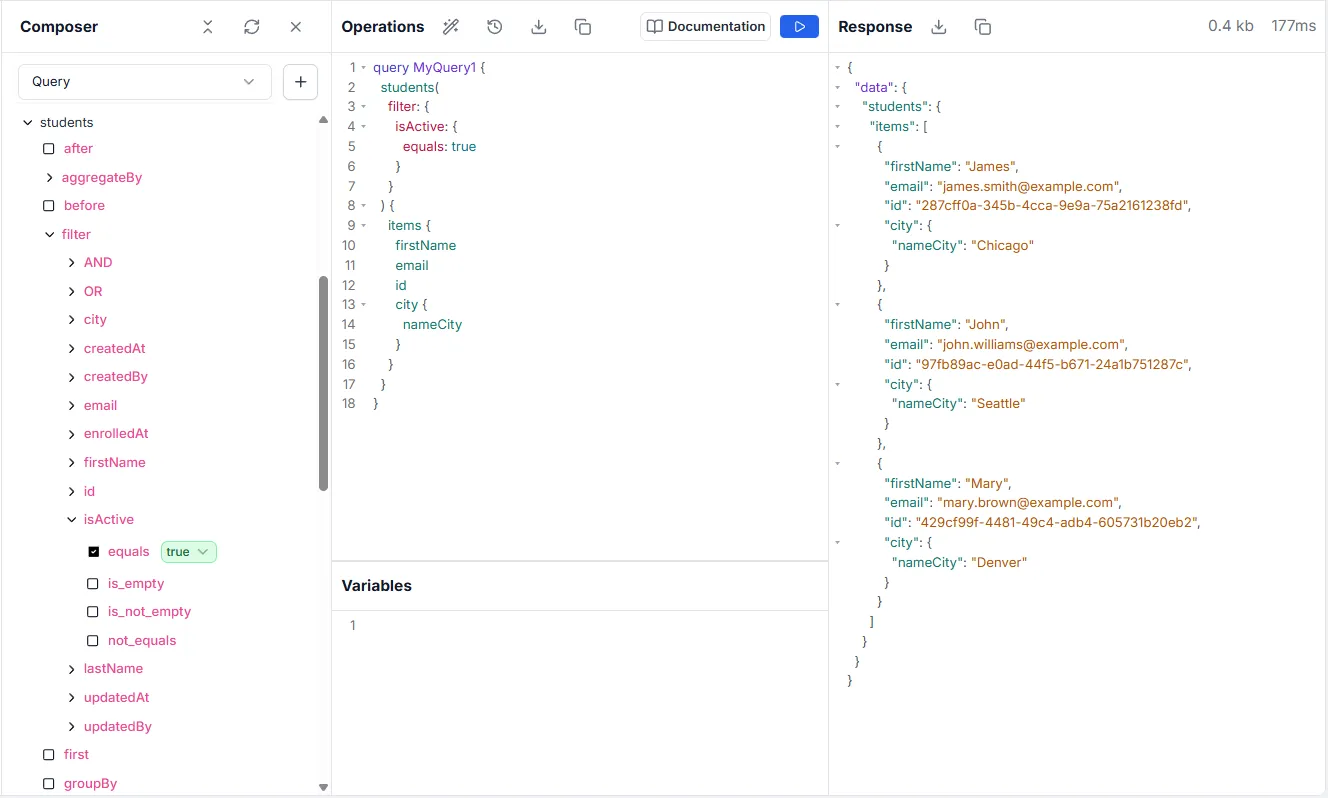Screen dimensions: 1328x798
Task: Refresh the Composer schema
Action: [252, 27]
